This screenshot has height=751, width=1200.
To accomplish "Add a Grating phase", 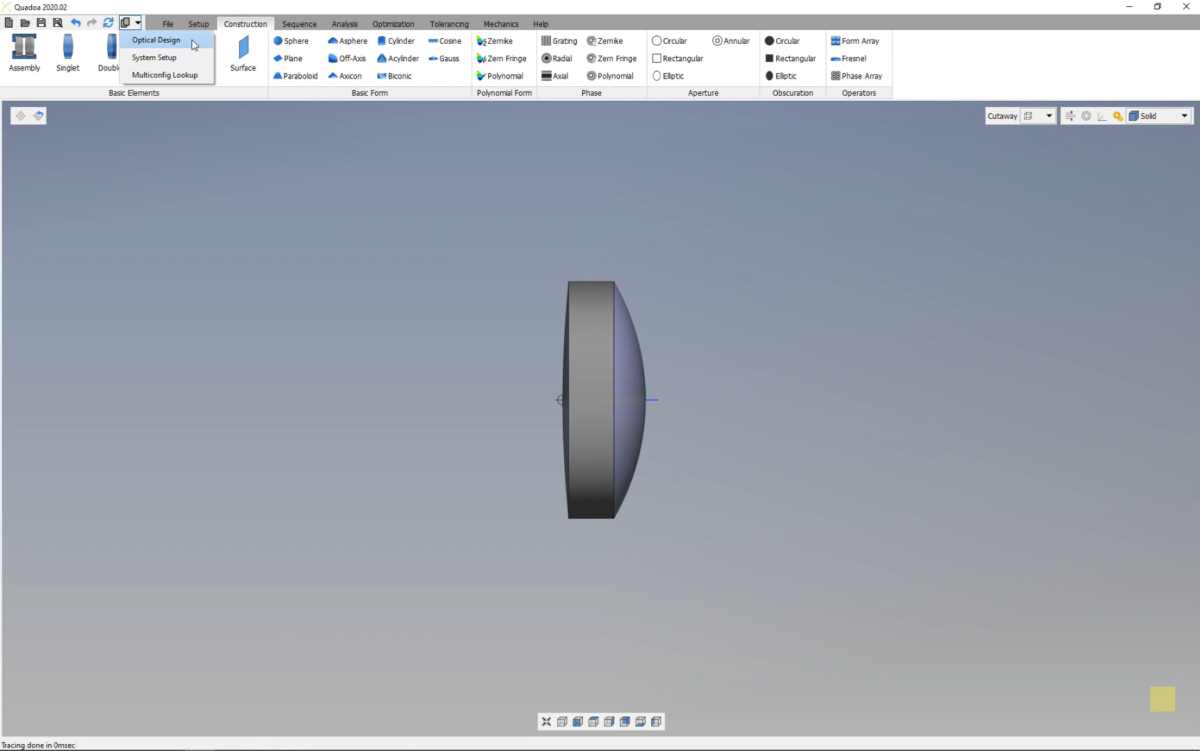I will 559,41.
